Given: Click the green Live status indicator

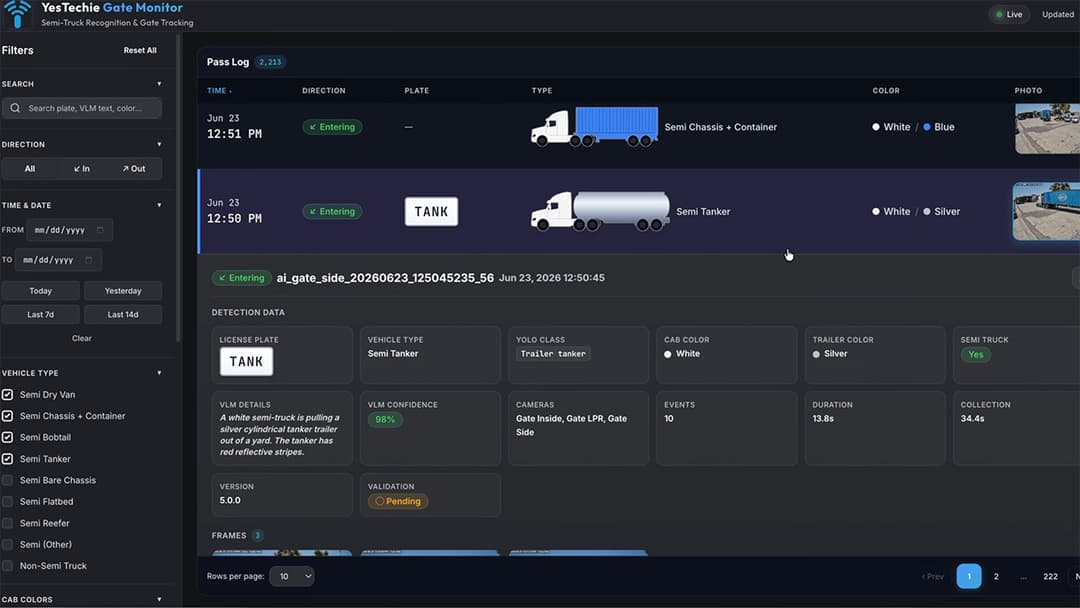Looking at the screenshot, I should 1008,14.
